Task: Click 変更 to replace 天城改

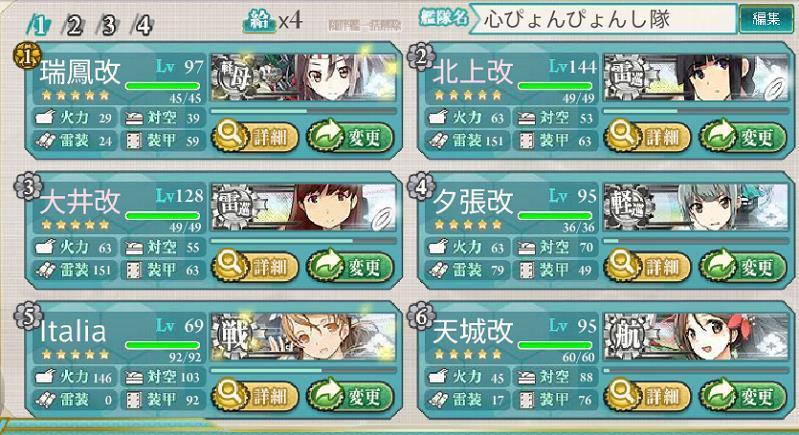Action: 743,396
